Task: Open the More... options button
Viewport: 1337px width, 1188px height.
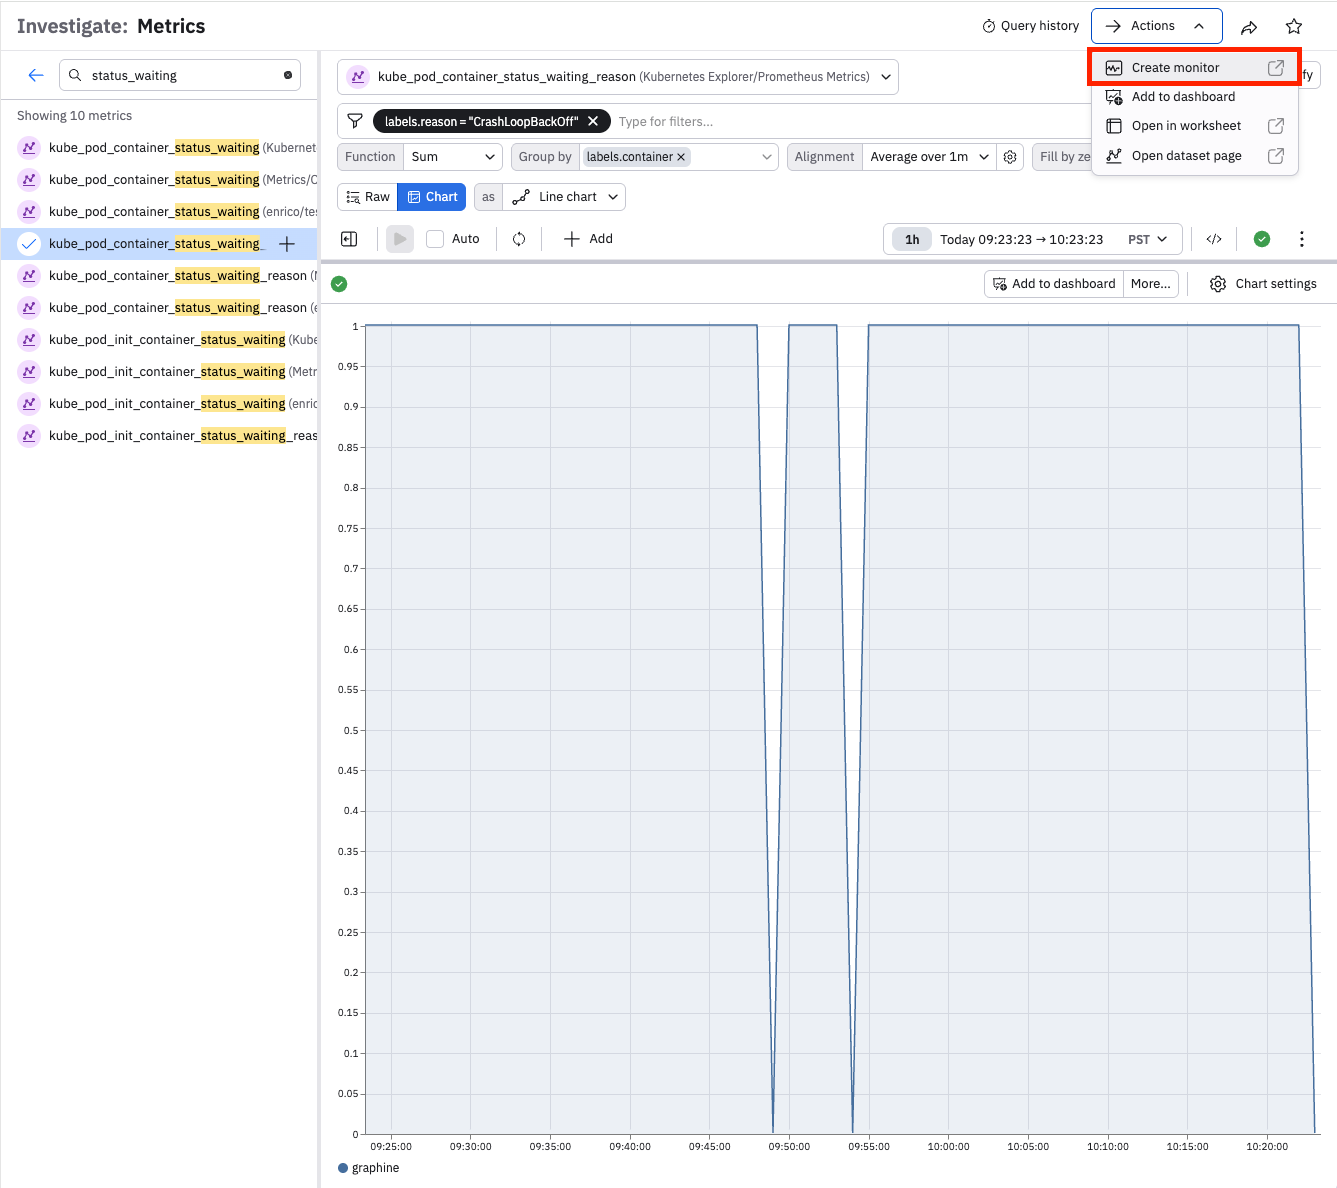Action: [1150, 284]
